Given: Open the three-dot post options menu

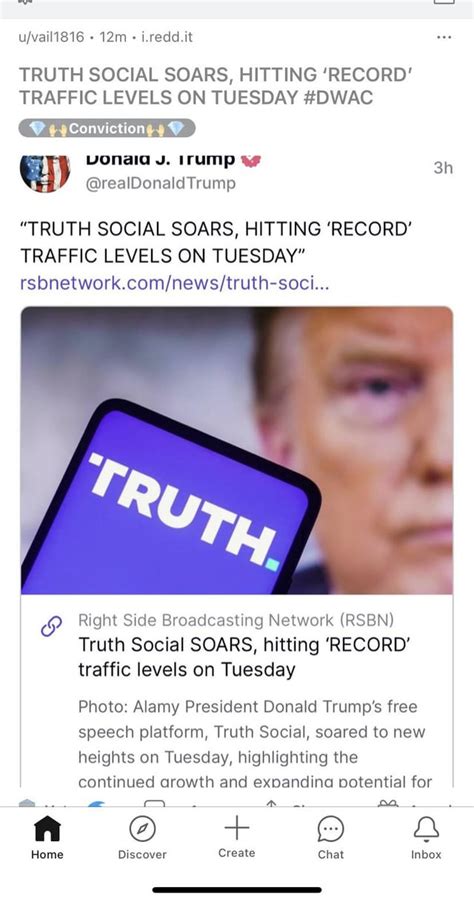Looking at the screenshot, I should pyautogui.click(x=444, y=37).
